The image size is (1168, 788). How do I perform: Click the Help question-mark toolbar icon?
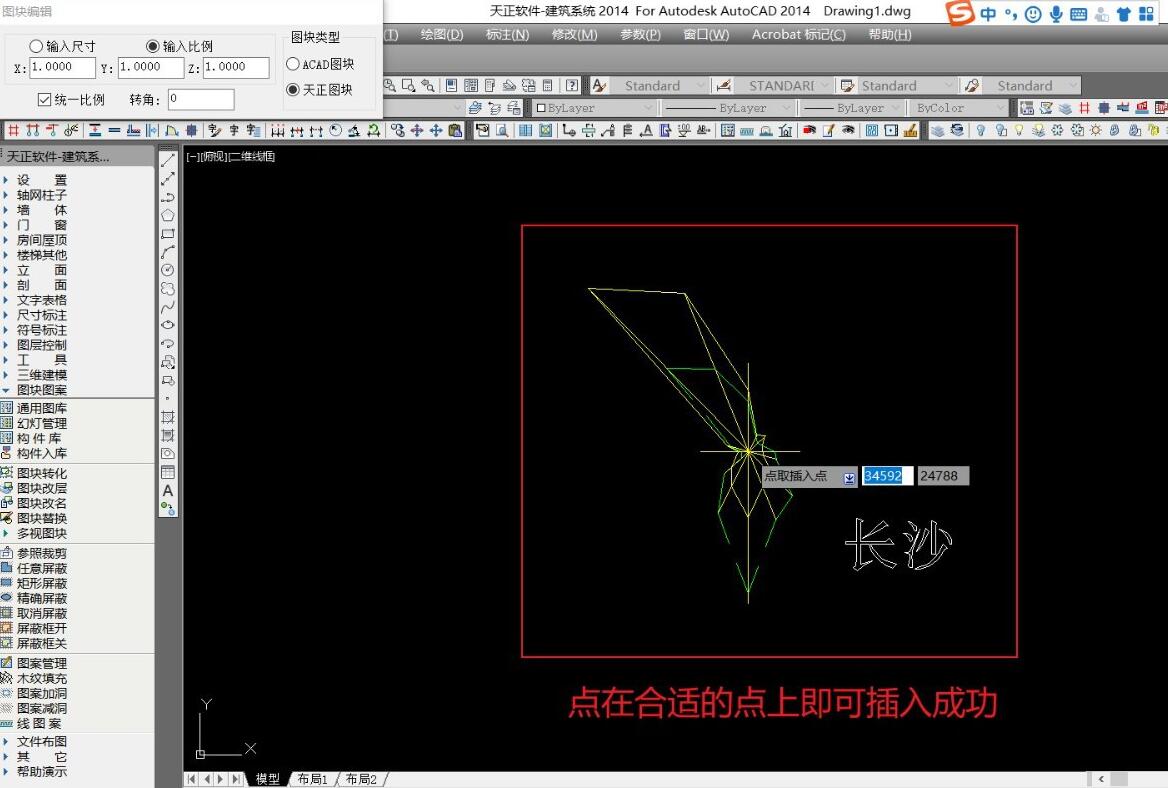[x=573, y=85]
